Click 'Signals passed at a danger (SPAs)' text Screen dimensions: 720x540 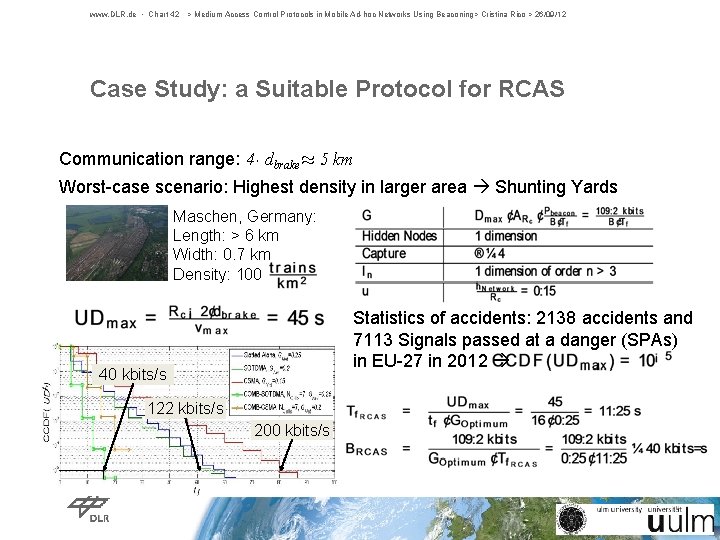538,340
